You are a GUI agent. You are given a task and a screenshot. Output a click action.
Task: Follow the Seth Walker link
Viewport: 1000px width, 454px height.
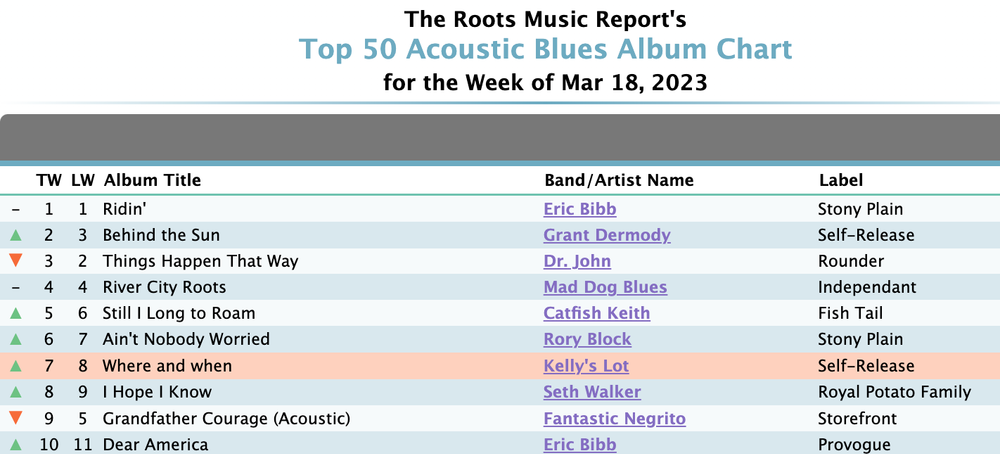(592, 392)
